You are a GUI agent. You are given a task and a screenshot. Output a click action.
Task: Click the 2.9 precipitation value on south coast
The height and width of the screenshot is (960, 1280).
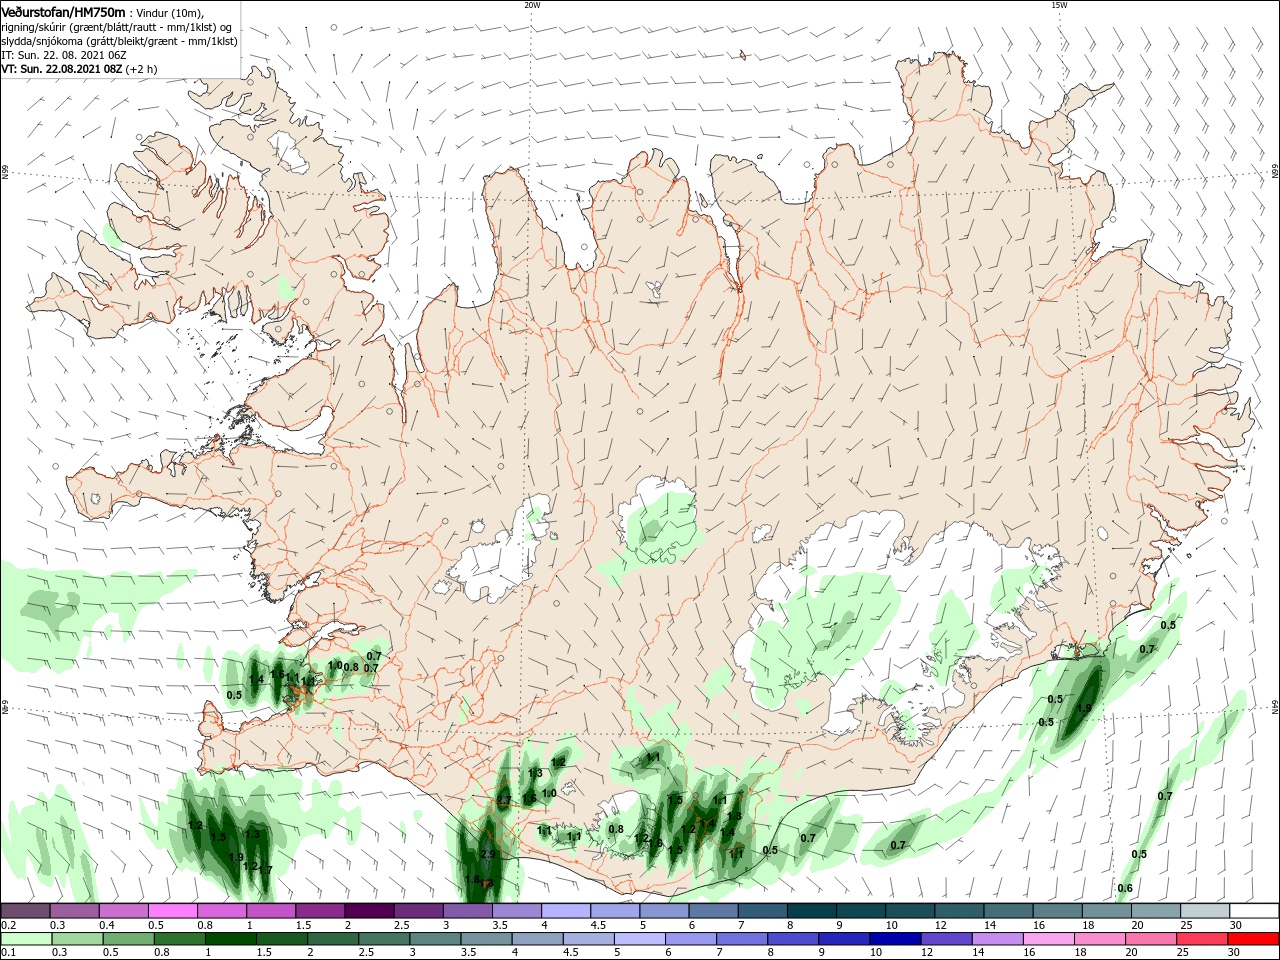pyautogui.click(x=488, y=855)
